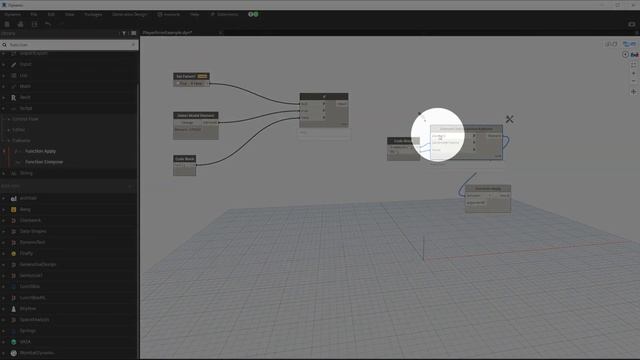Click the LunchBoxML package row
This screenshot has height=360, width=640.
click(x=69, y=298)
